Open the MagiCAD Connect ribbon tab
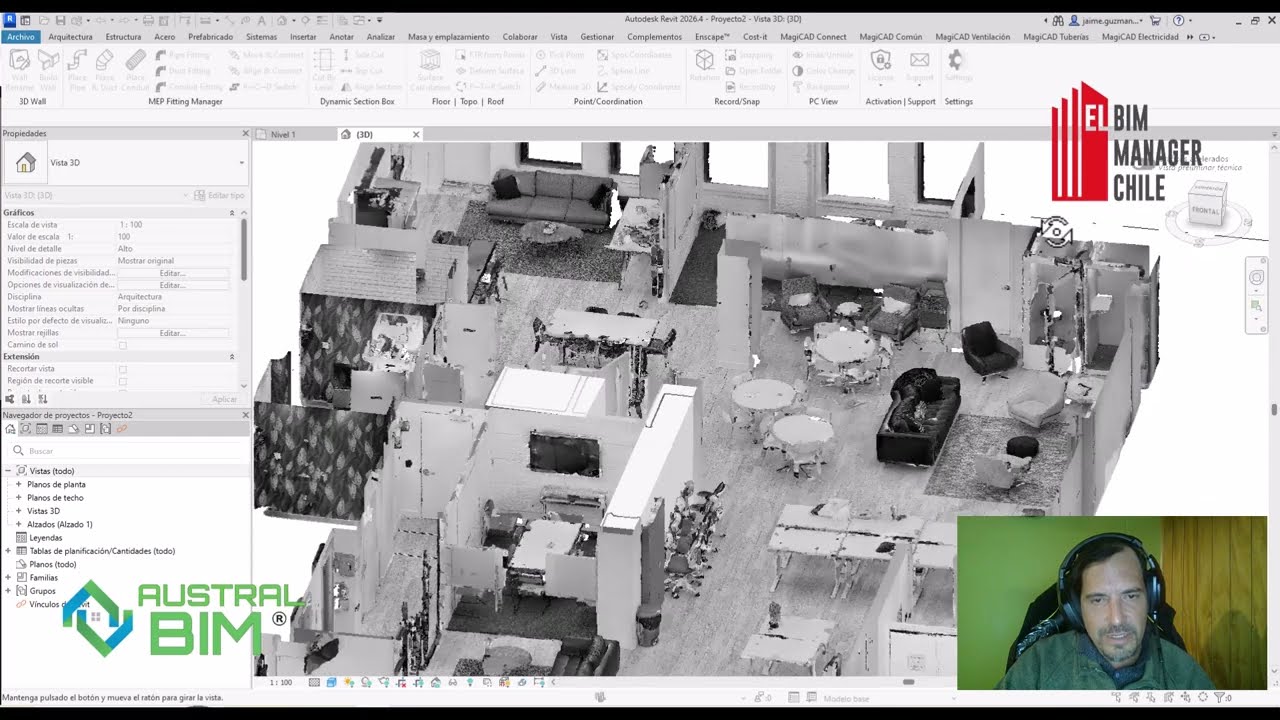Image resolution: width=1280 pixels, height=720 pixels. point(813,37)
